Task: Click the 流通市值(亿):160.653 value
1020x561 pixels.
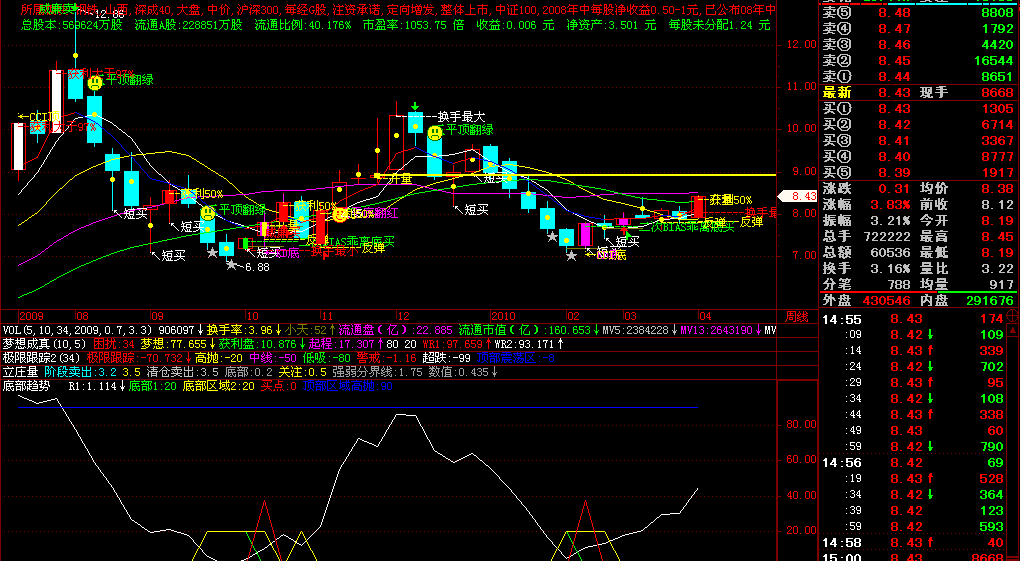Action: pyautogui.click(x=525, y=330)
